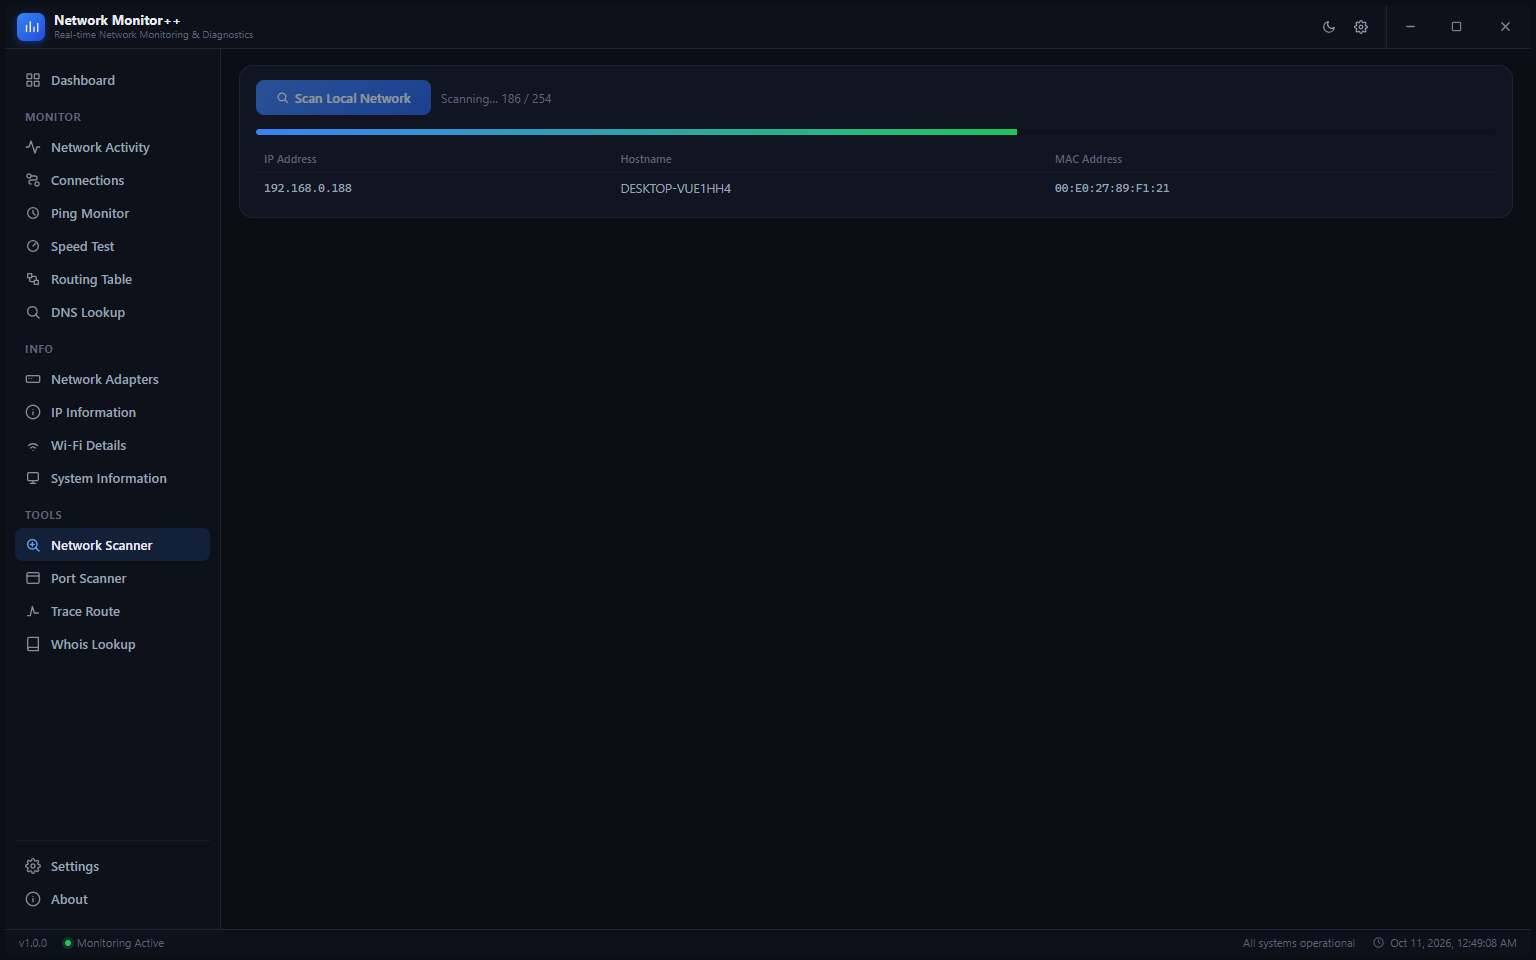The image size is (1536, 960).
Task: Click the Hostname column header
Action: click(x=646, y=159)
